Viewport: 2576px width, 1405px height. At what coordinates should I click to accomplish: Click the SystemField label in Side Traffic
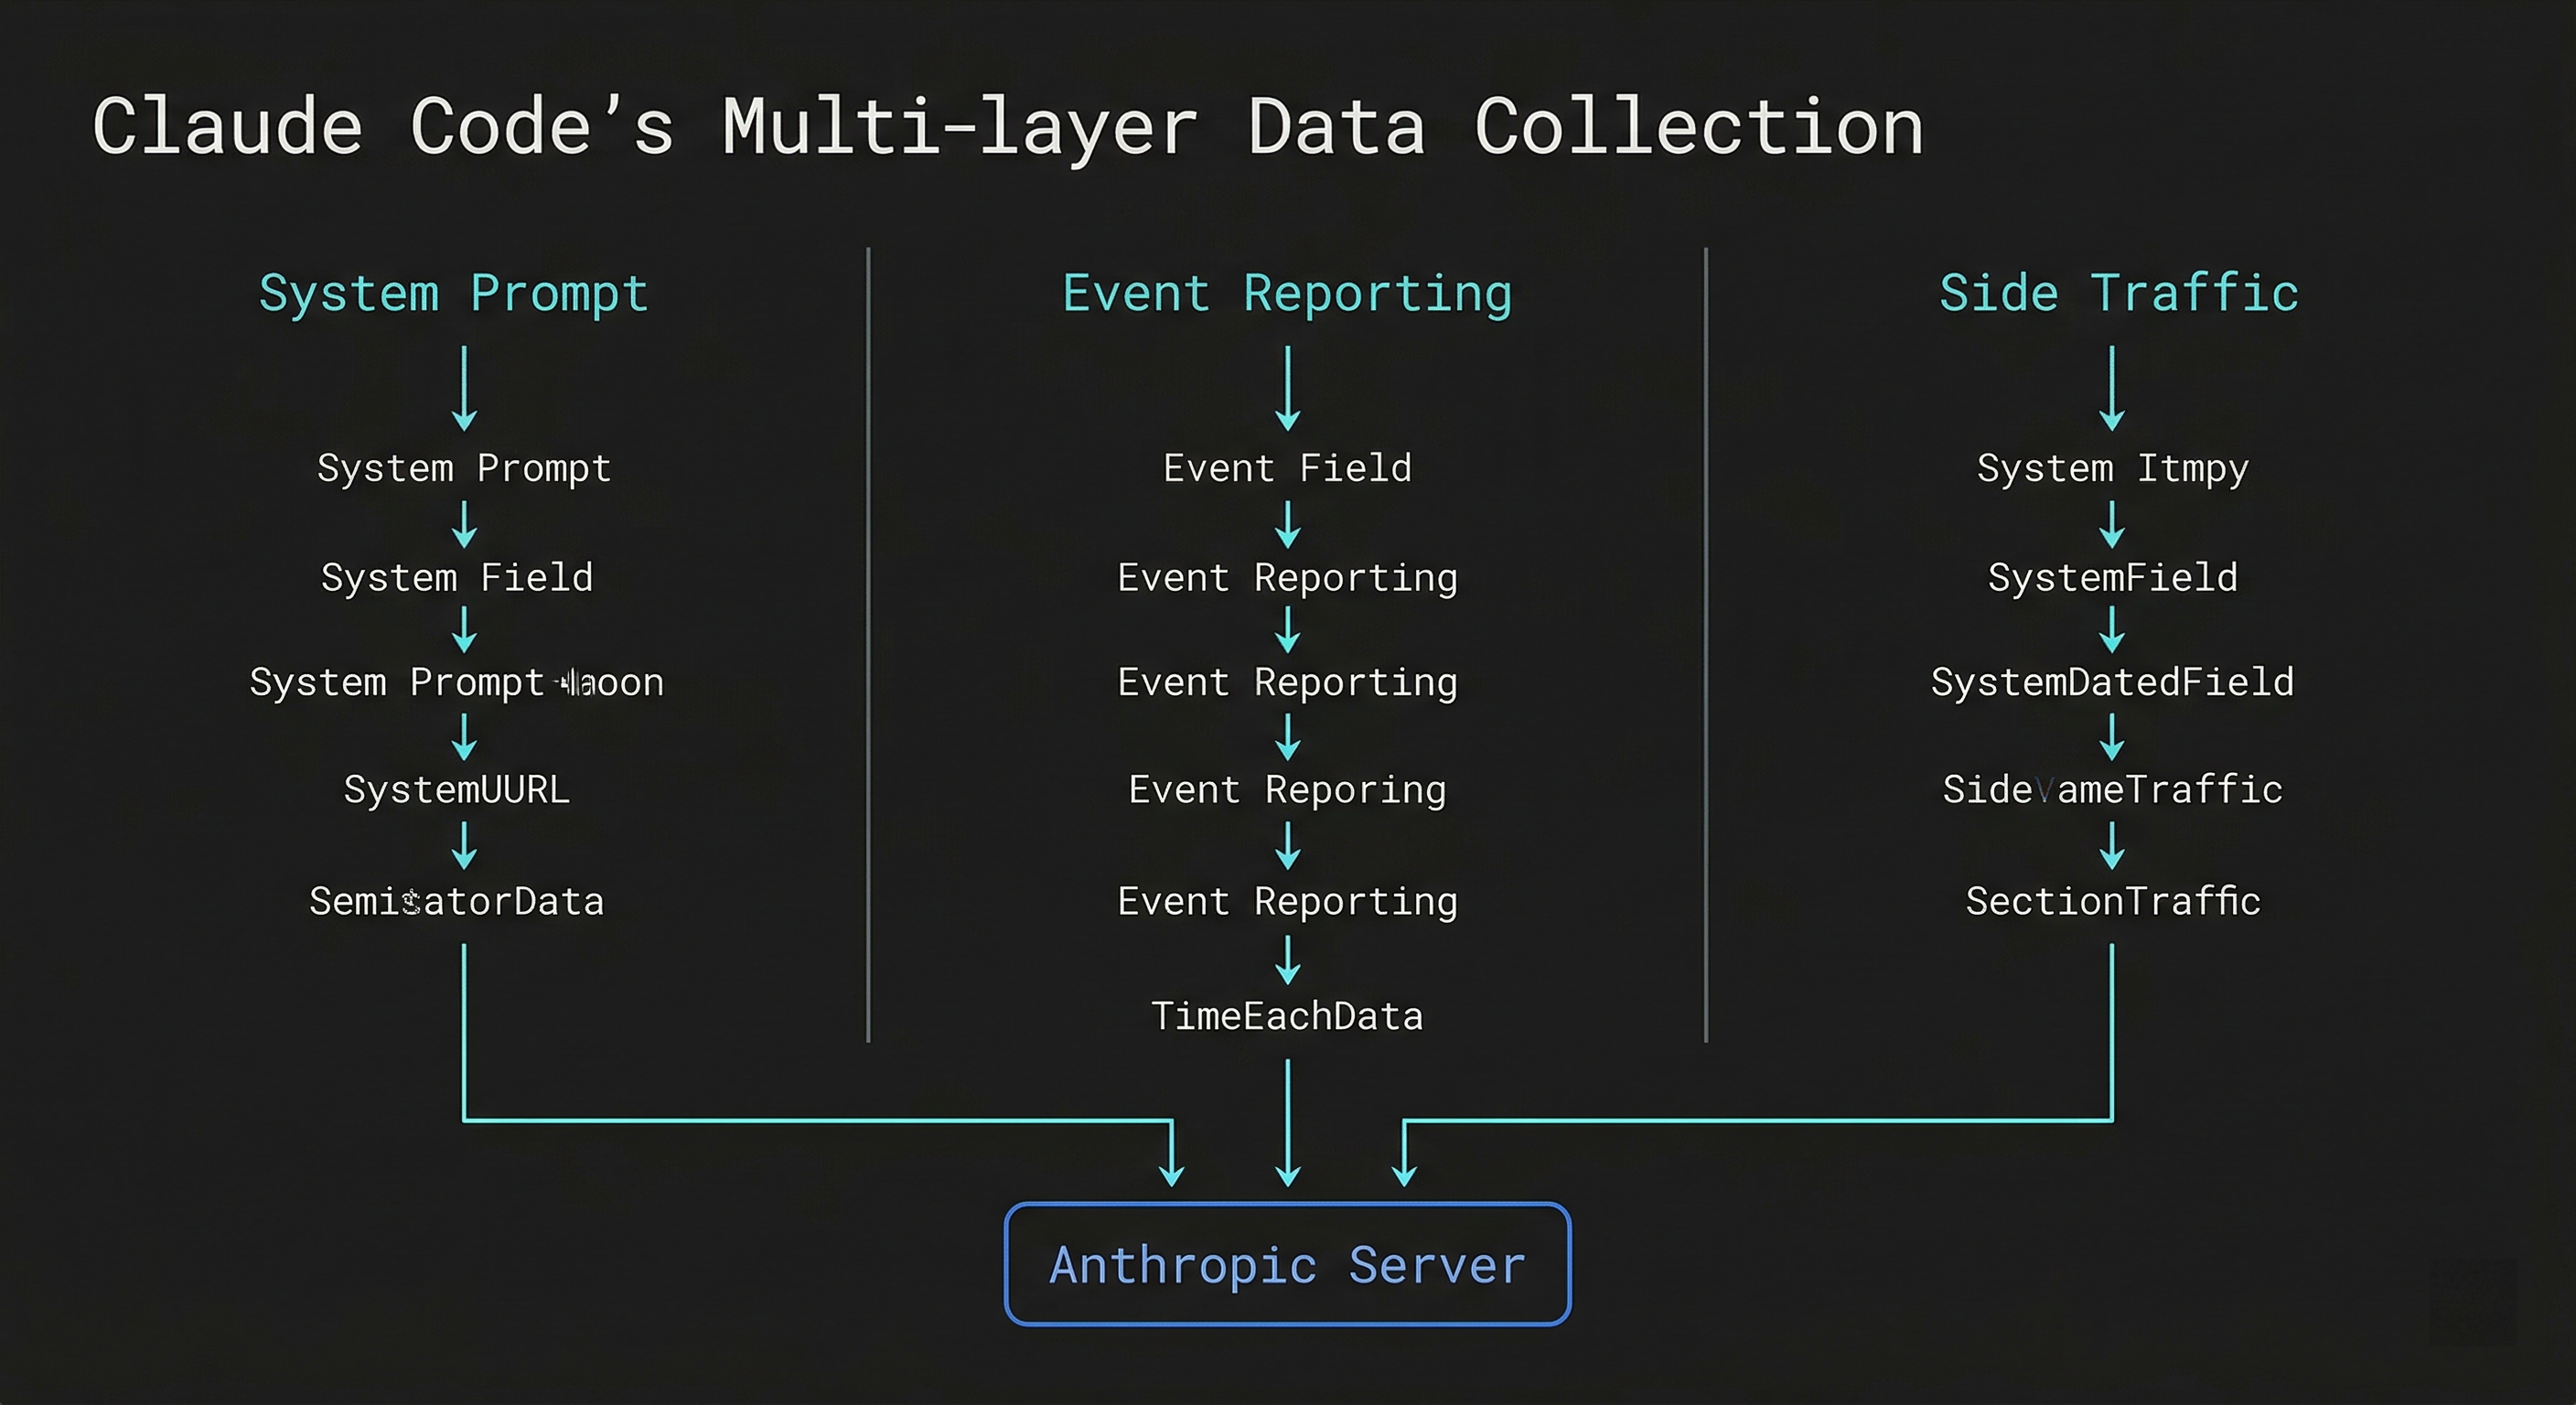click(x=2112, y=578)
